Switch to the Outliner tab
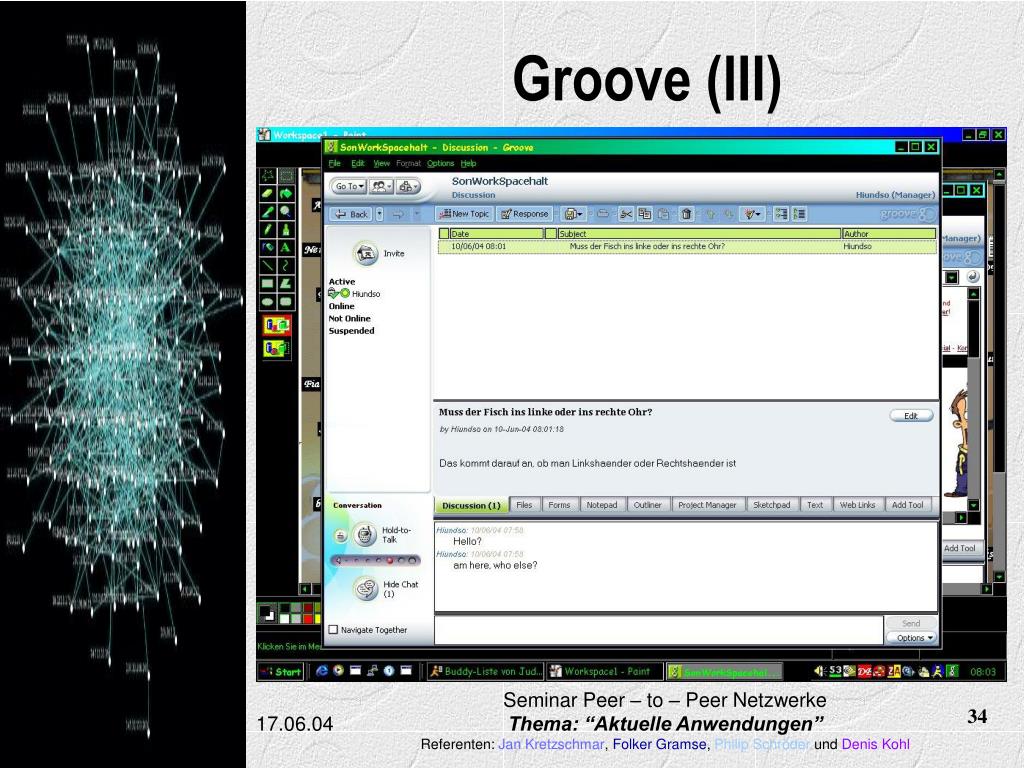 pos(647,505)
